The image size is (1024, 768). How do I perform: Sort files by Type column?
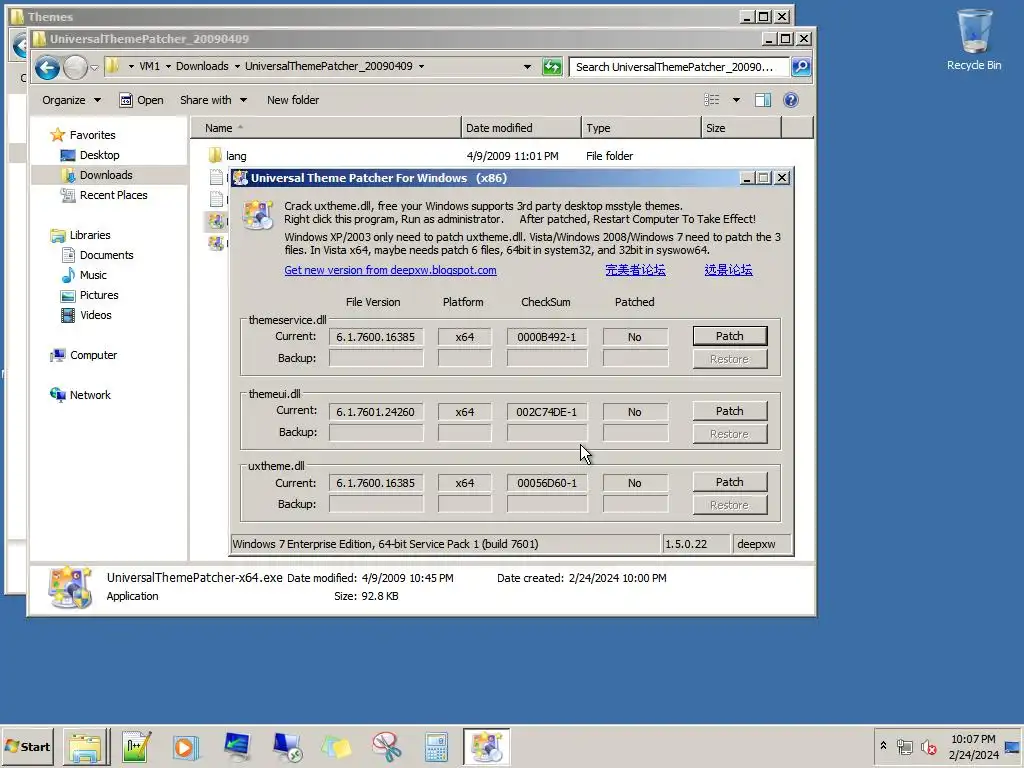[641, 128]
